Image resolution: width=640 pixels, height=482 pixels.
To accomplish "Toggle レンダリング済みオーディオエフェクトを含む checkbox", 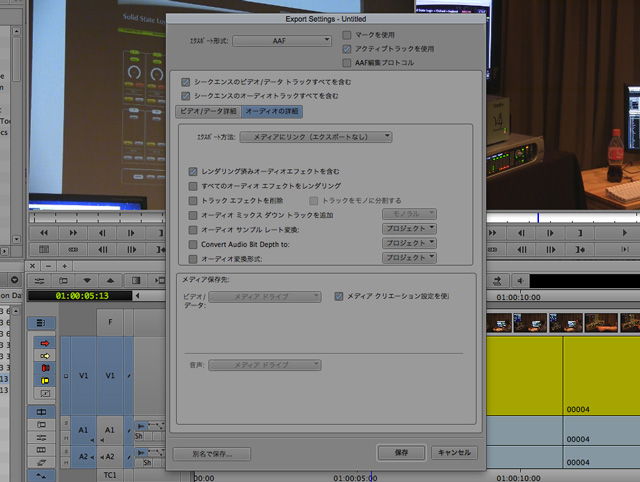I will point(193,171).
